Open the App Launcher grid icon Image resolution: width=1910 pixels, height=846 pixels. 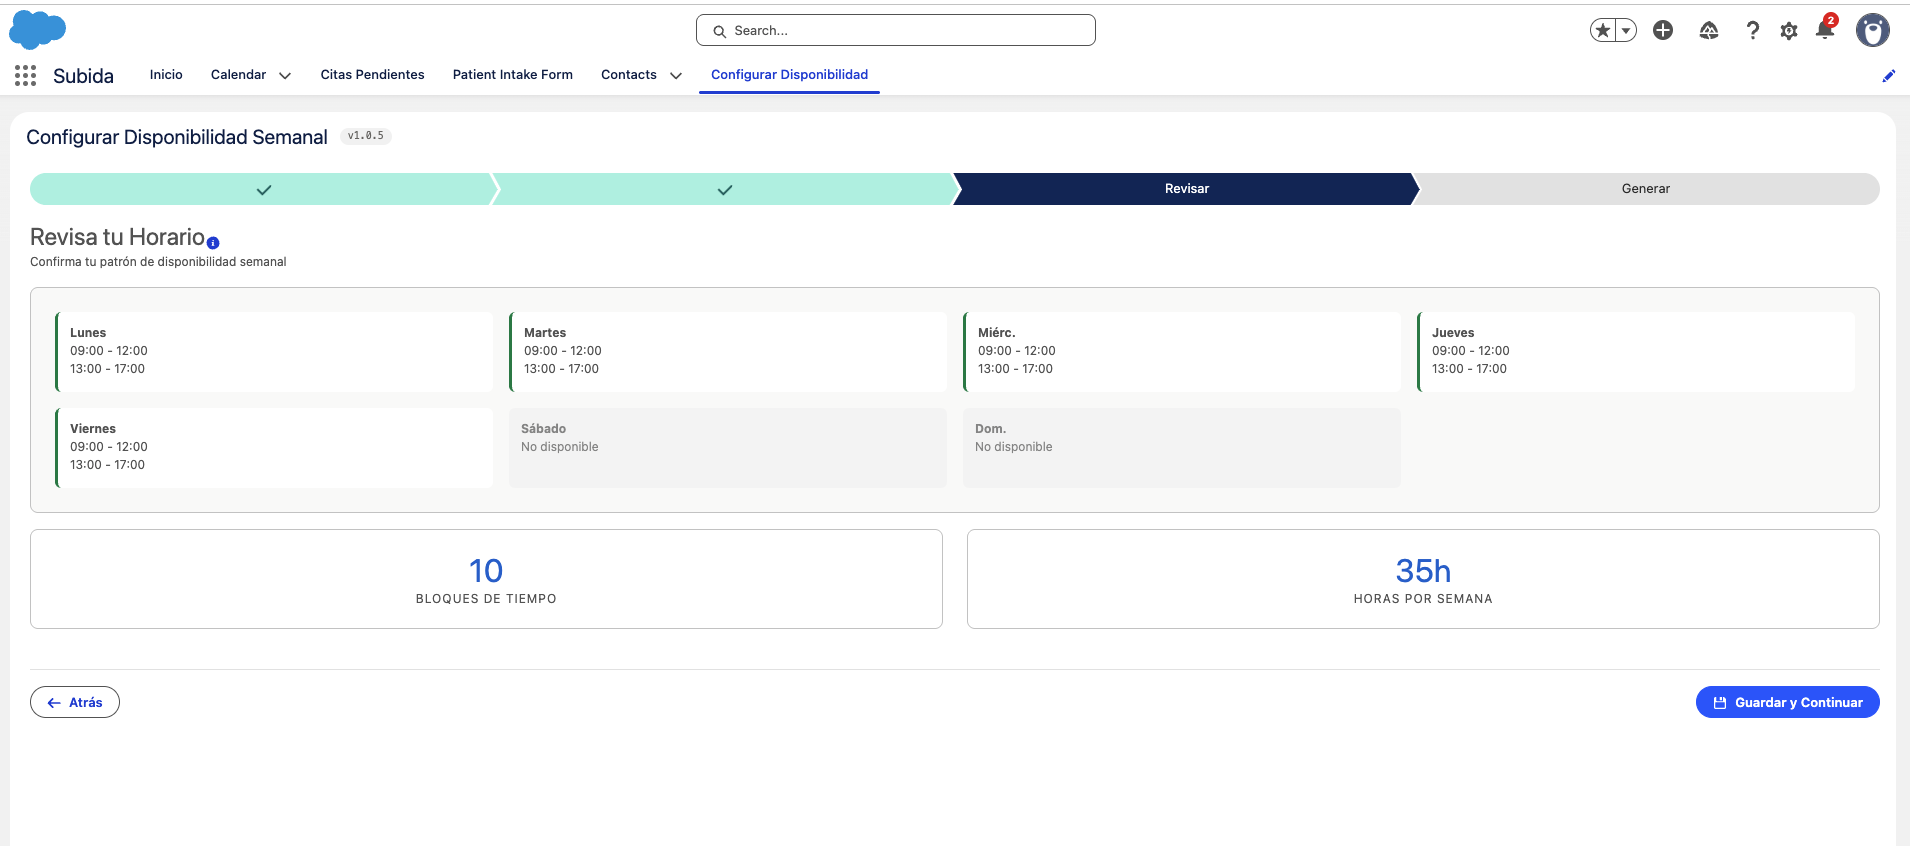[x=26, y=75]
